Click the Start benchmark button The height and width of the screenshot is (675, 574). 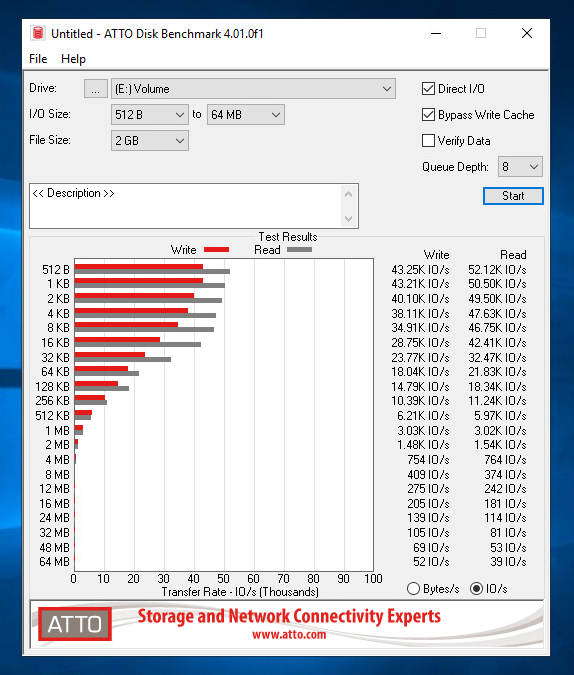513,196
